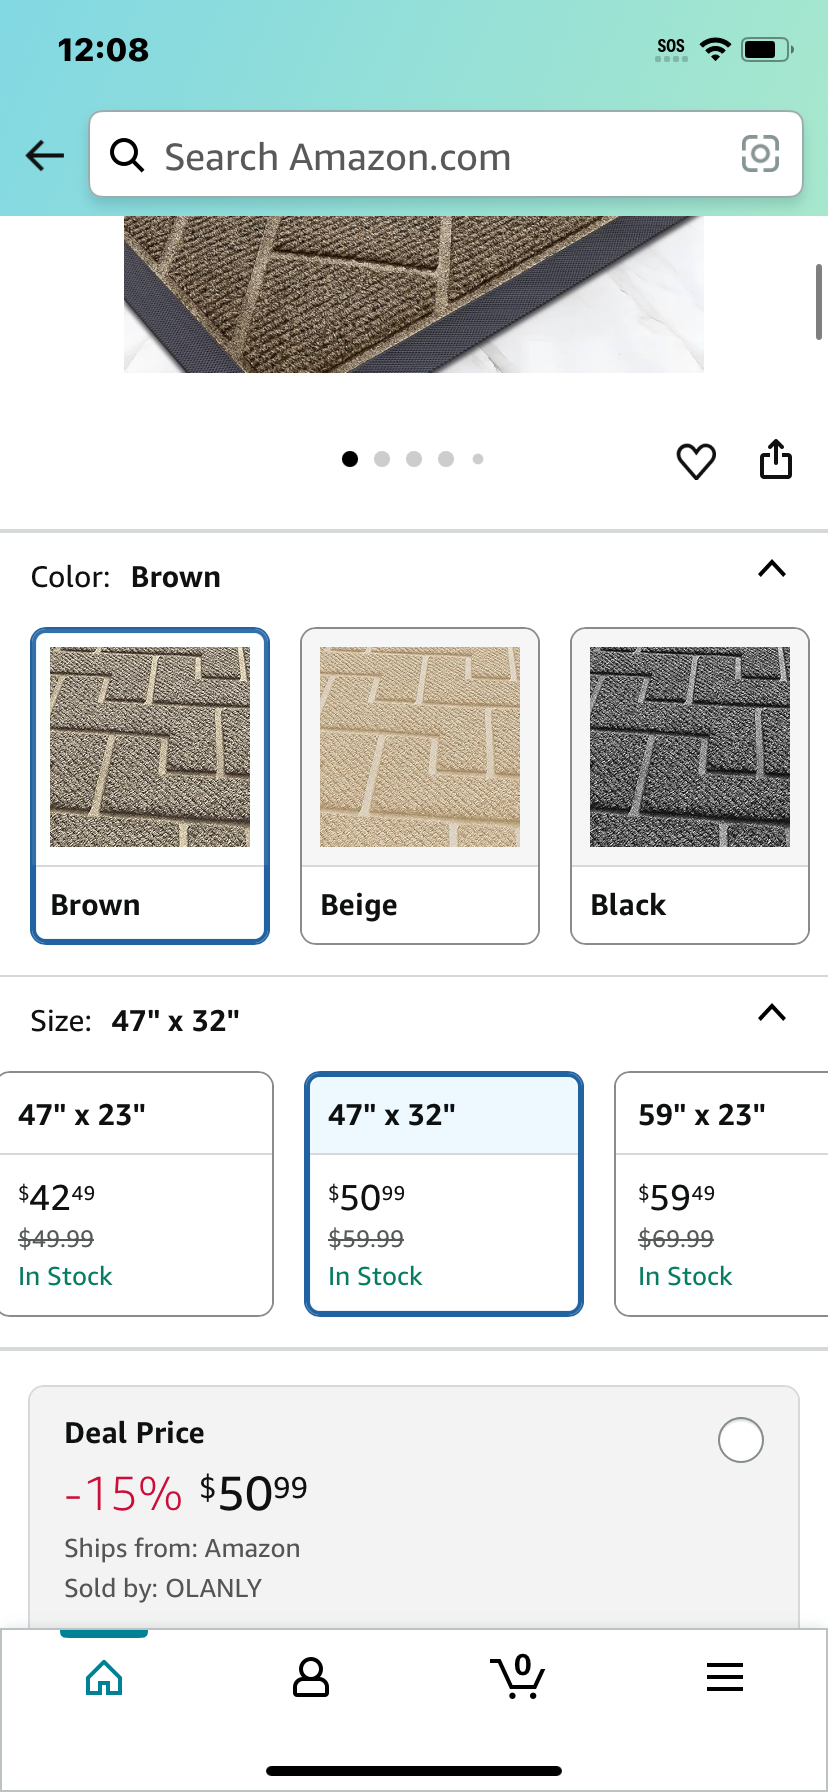Tap the Search Amazon.com field
The height and width of the screenshot is (1792, 828).
tap(446, 154)
